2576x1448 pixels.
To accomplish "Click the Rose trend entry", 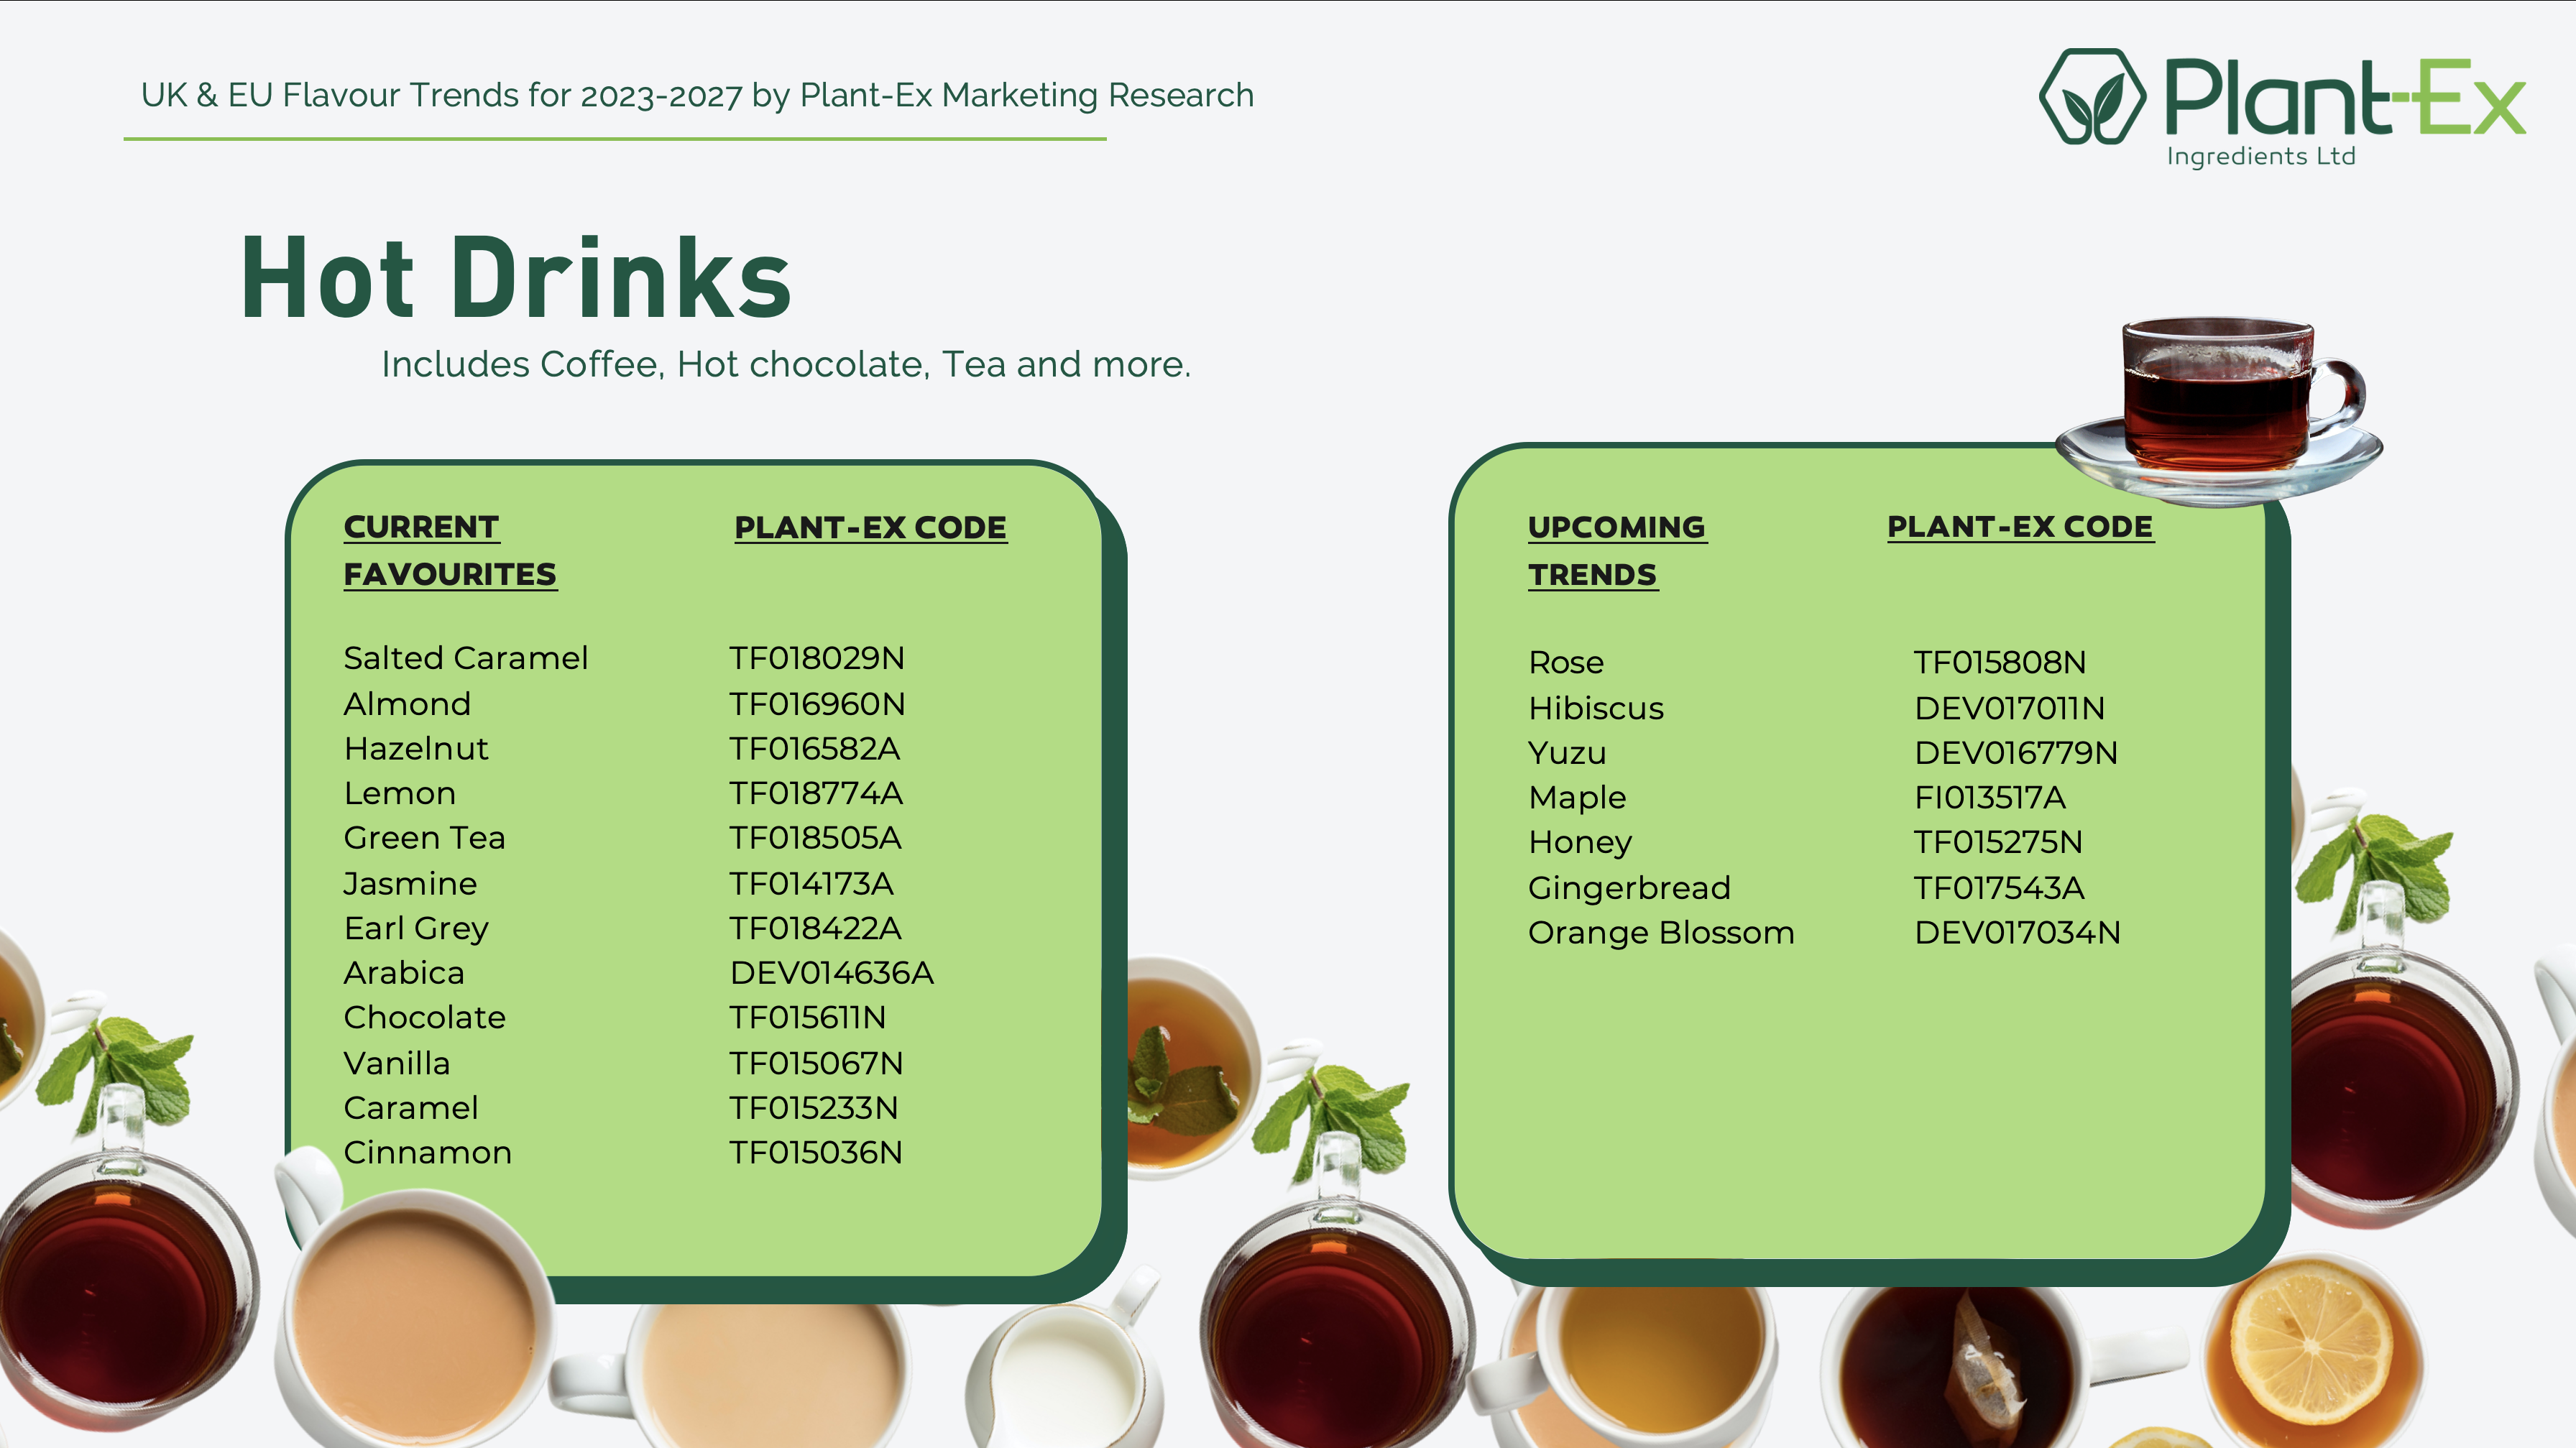I will (x=1566, y=662).
